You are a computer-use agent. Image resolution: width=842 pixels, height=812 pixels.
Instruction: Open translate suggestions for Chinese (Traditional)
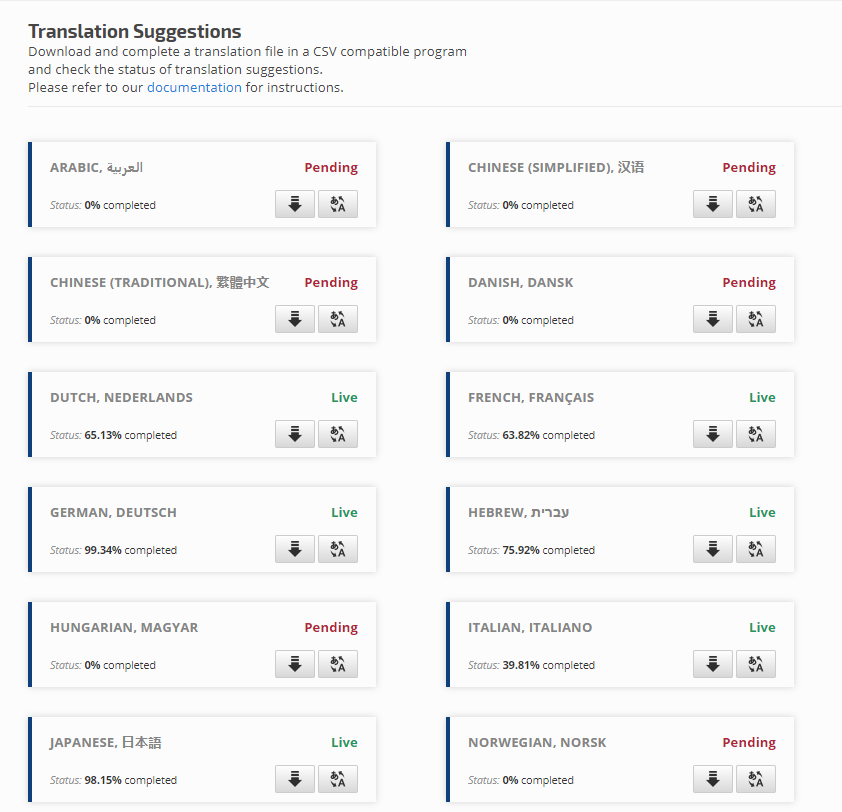coord(337,319)
